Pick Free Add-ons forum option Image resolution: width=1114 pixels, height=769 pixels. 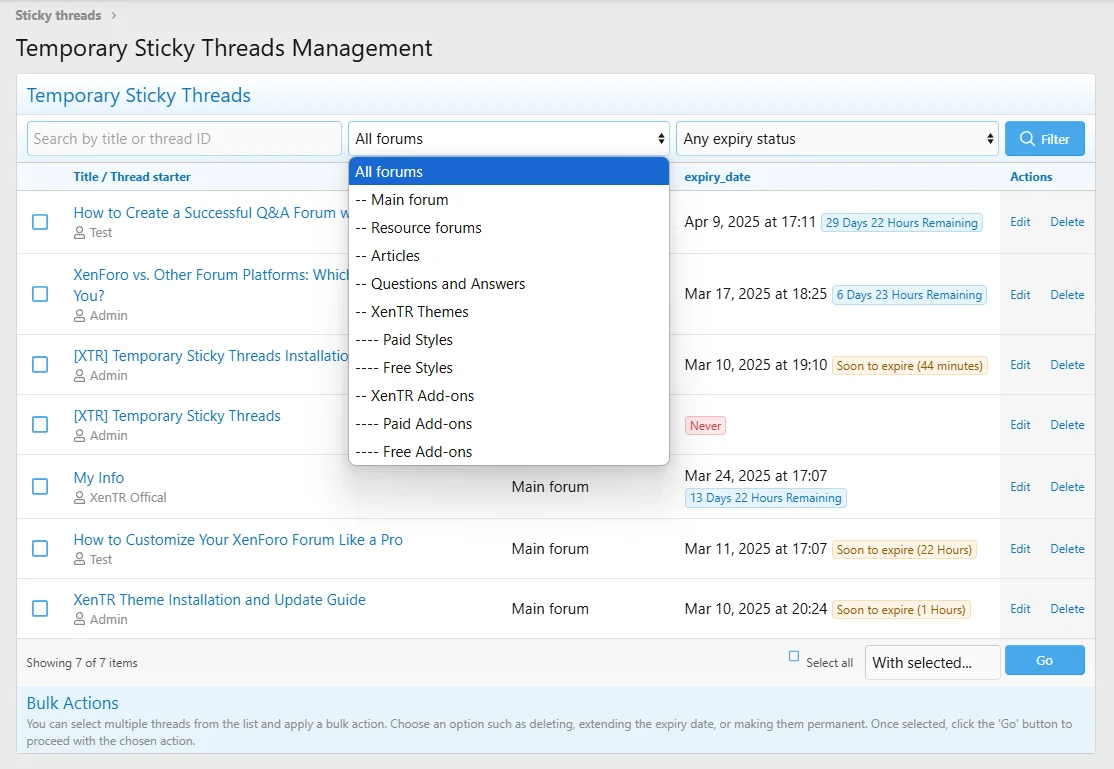[x=427, y=452]
